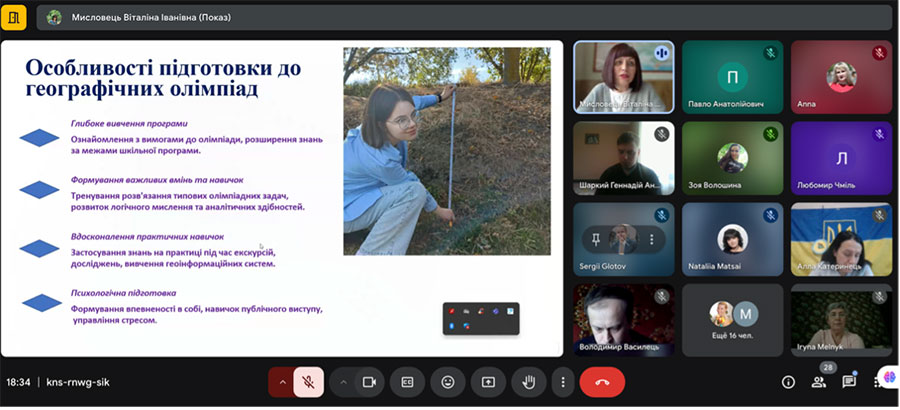
Task: Open three-dot options on Sergii Glotov tile
Action: 651,239
